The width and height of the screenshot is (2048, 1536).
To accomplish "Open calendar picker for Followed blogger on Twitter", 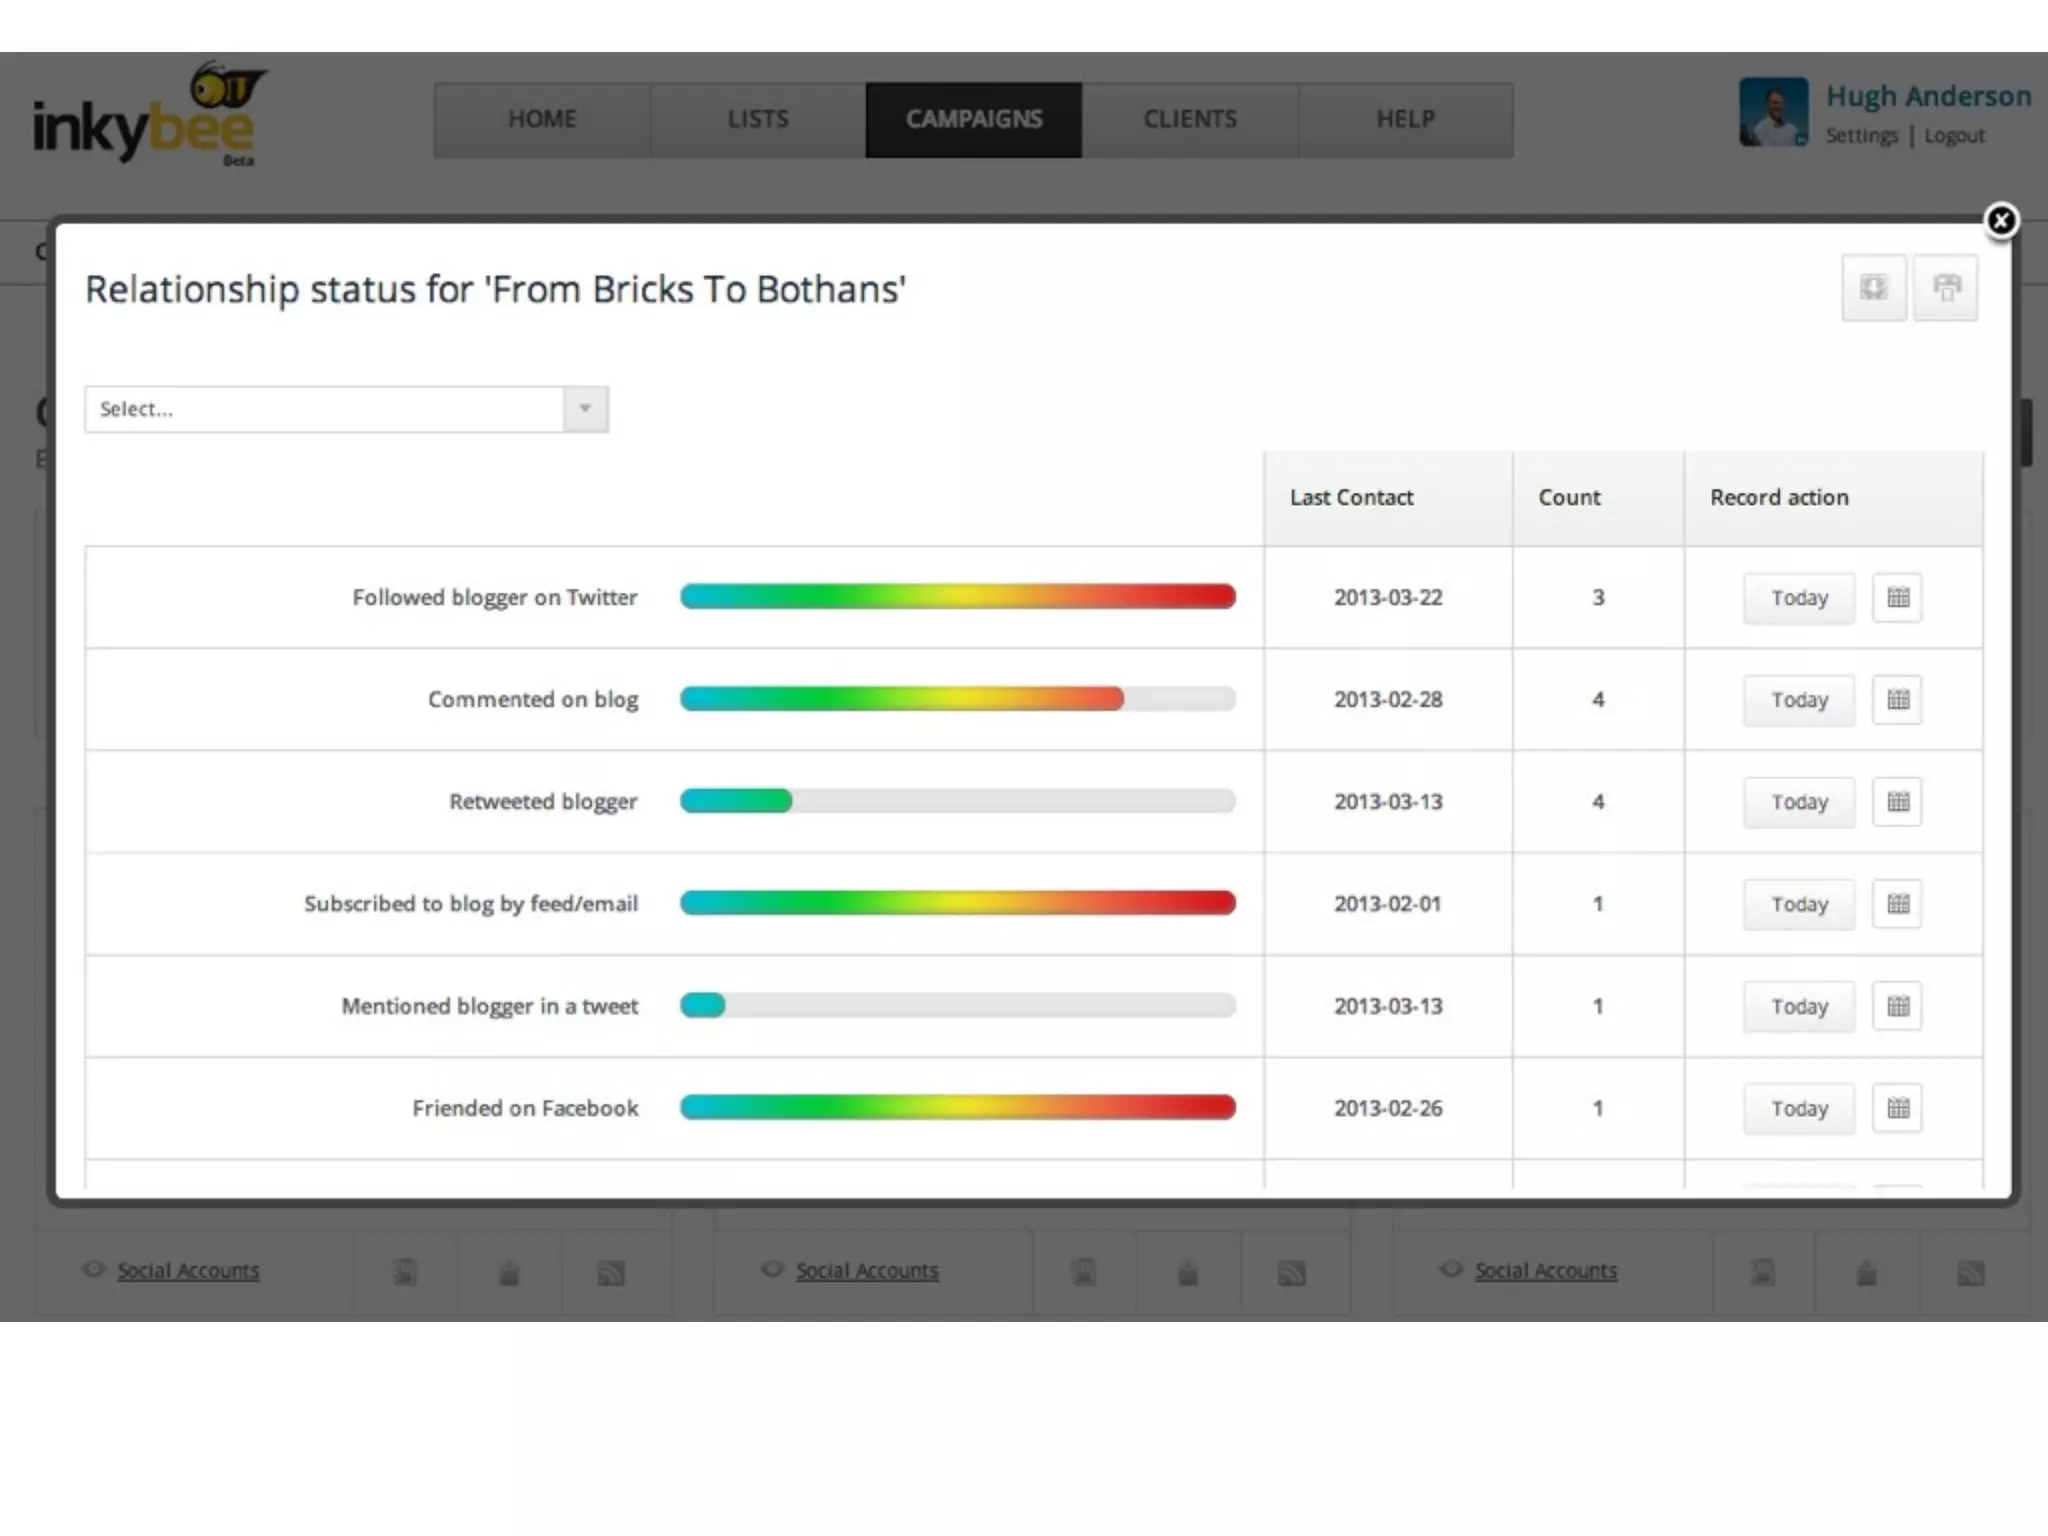I will (1897, 598).
